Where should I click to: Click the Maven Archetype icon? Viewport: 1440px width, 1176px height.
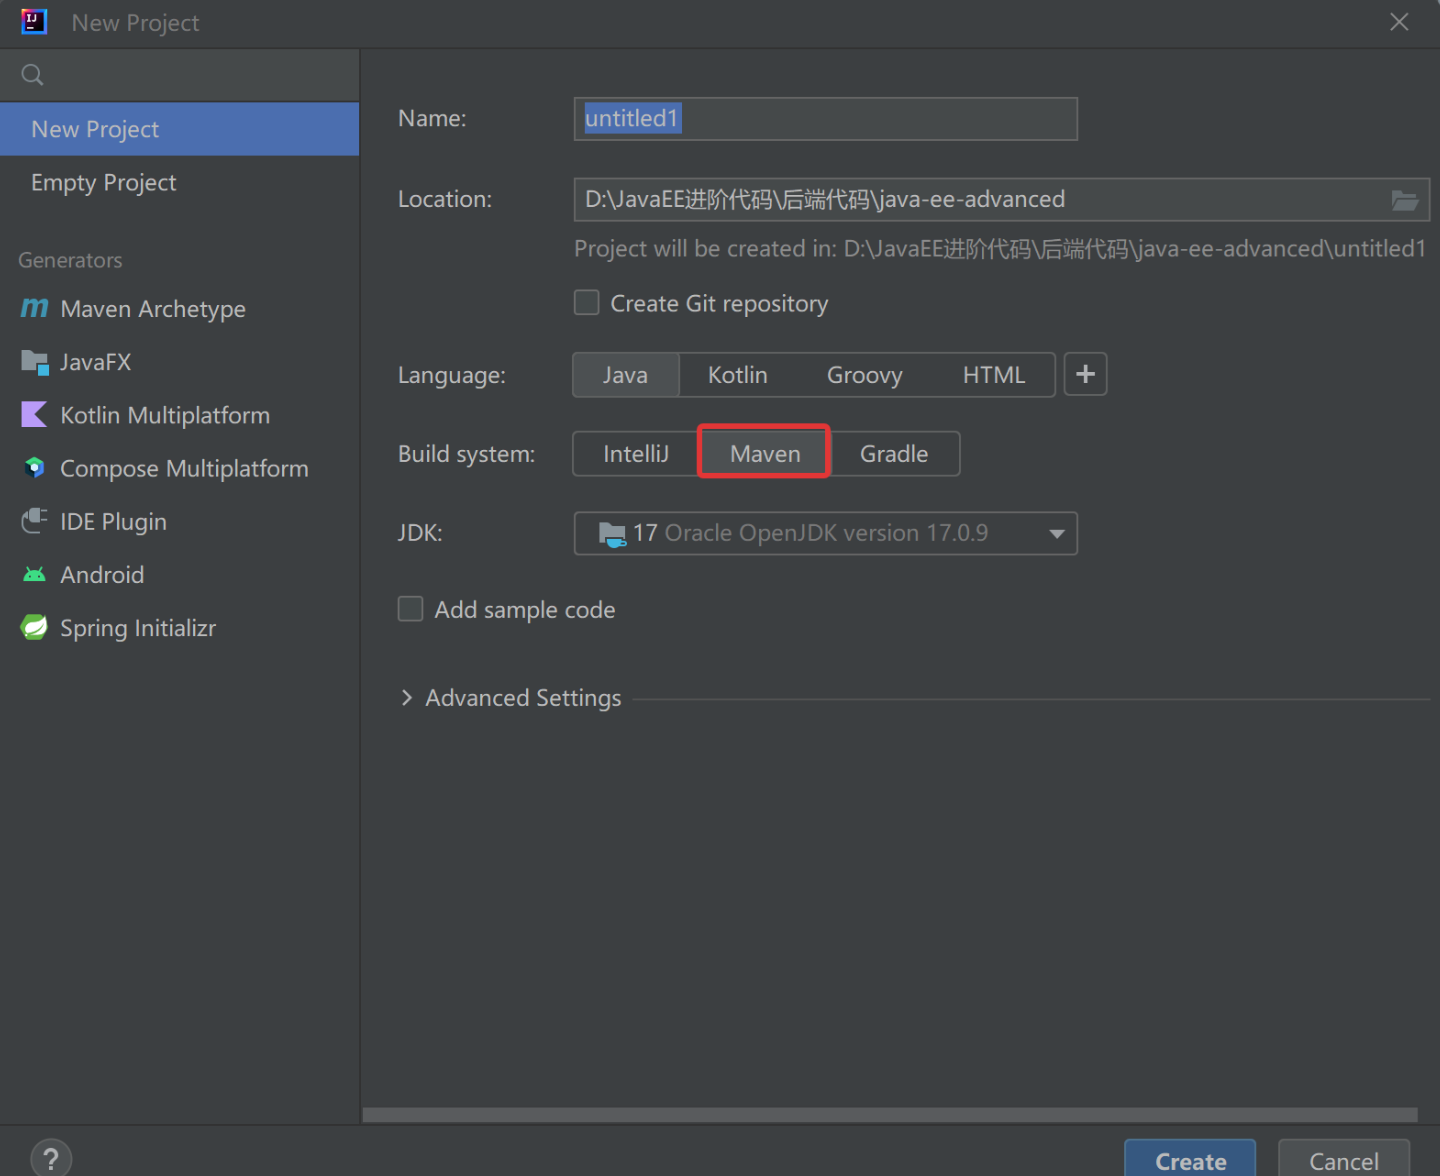pyautogui.click(x=34, y=308)
